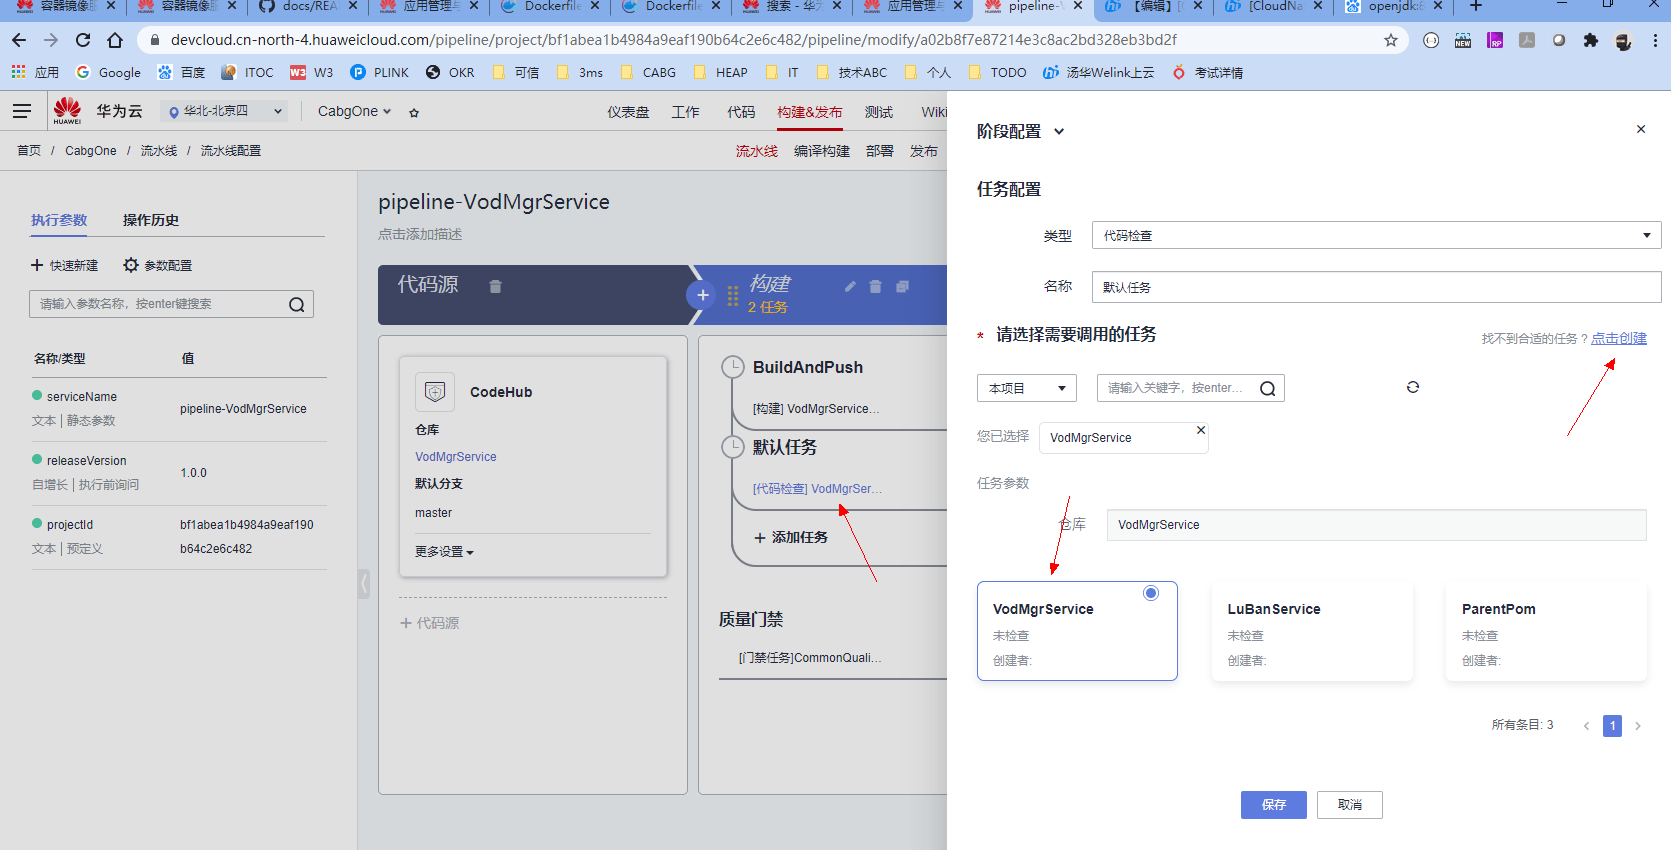Open 工作 menu item
This screenshot has width=1671, height=850.
point(686,112)
